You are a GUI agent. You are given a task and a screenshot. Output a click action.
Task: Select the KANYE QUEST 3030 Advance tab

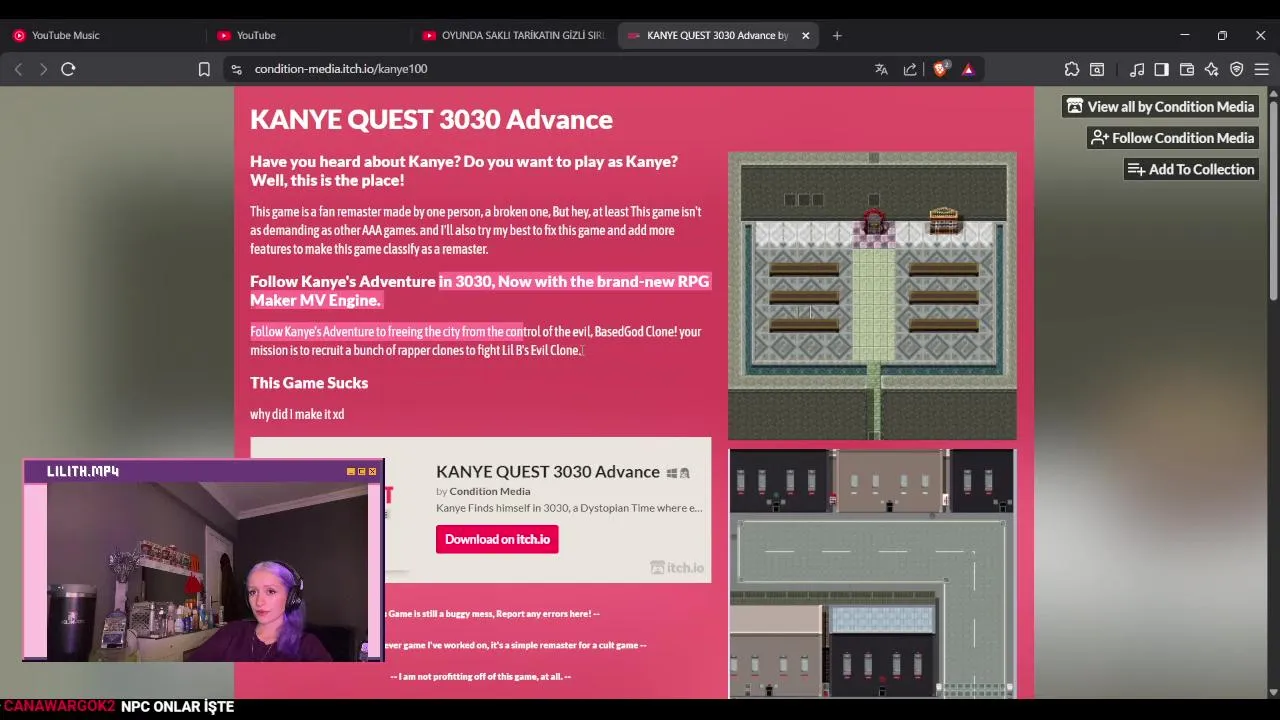tap(716, 35)
